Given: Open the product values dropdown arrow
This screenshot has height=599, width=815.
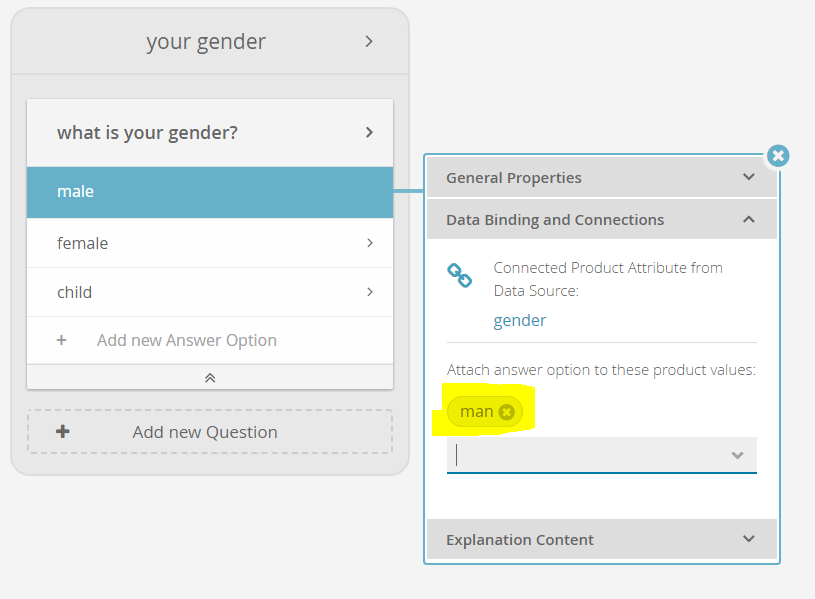Looking at the screenshot, I should 737,455.
